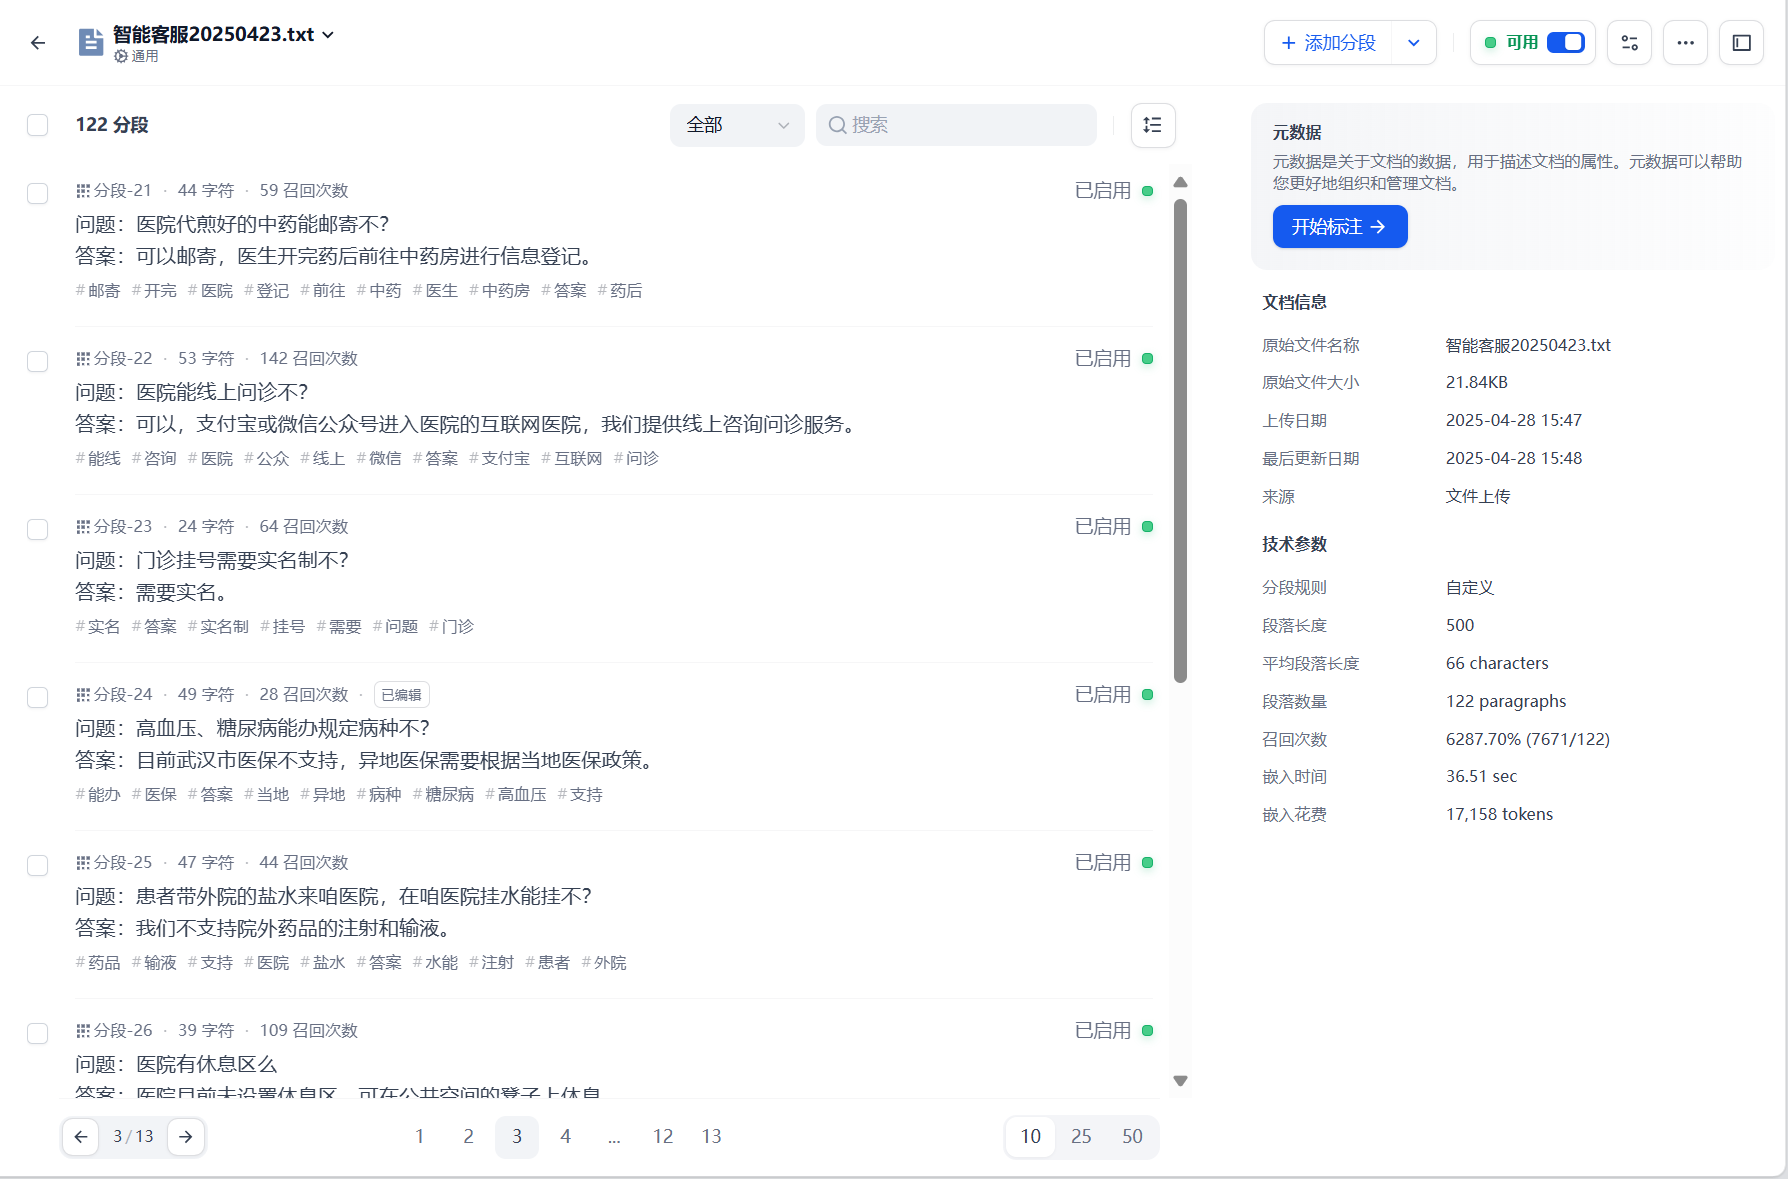The height and width of the screenshot is (1179, 1788).
Task: Click the 添加分段 button
Action: coord(1328,42)
